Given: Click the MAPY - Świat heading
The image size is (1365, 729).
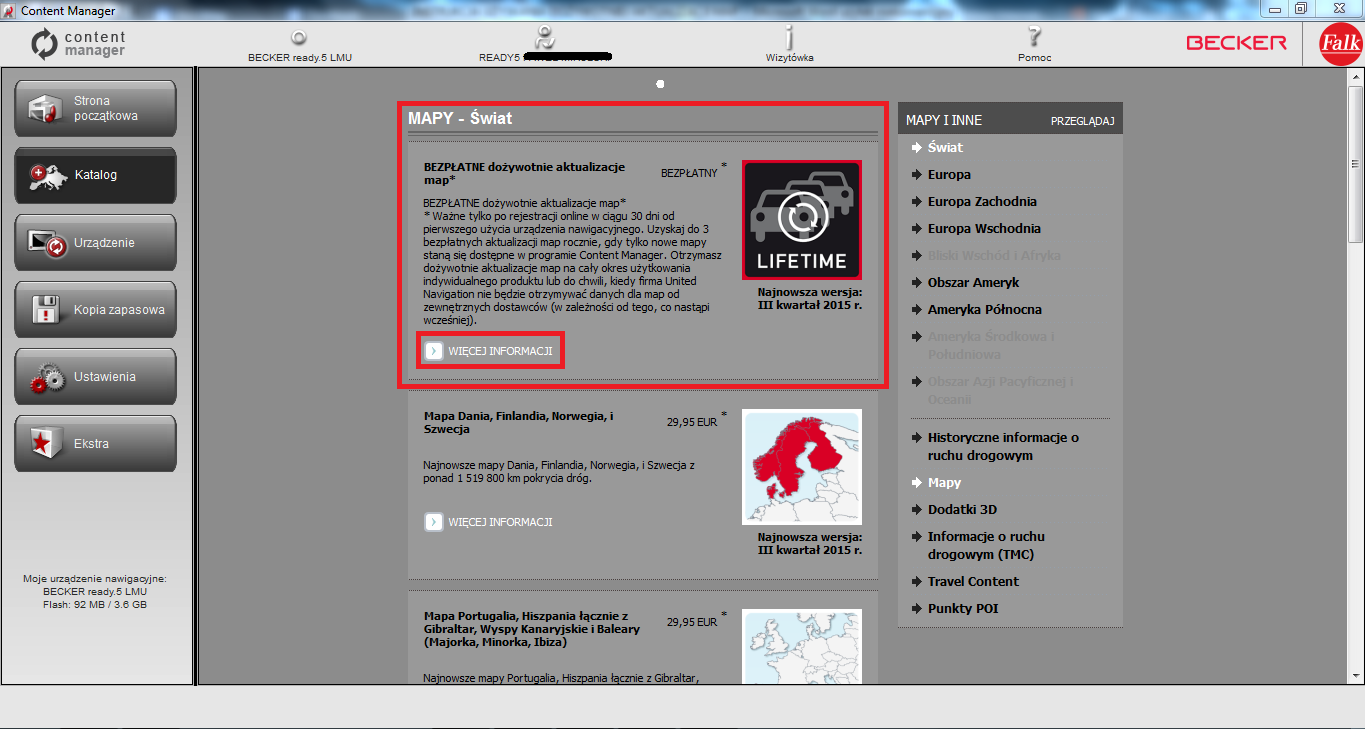Looking at the screenshot, I should tap(460, 118).
